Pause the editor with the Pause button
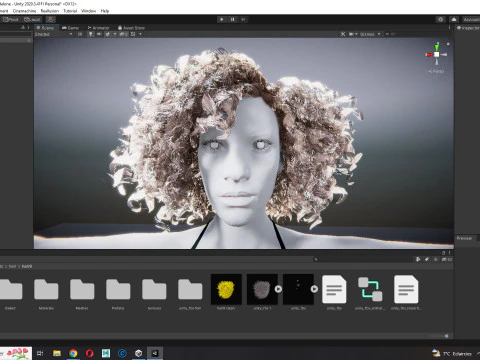The width and height of the screenshot is (480, 360). click(233, 19)
